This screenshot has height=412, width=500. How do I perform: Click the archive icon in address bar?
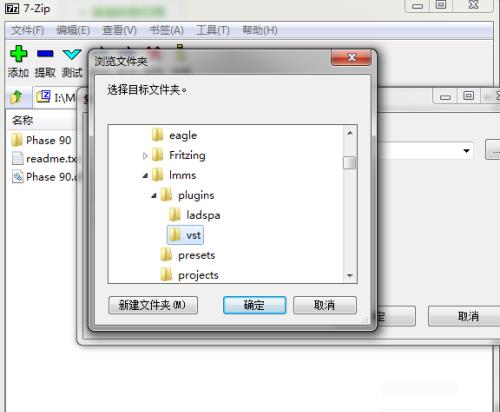(x=43, y=97)
